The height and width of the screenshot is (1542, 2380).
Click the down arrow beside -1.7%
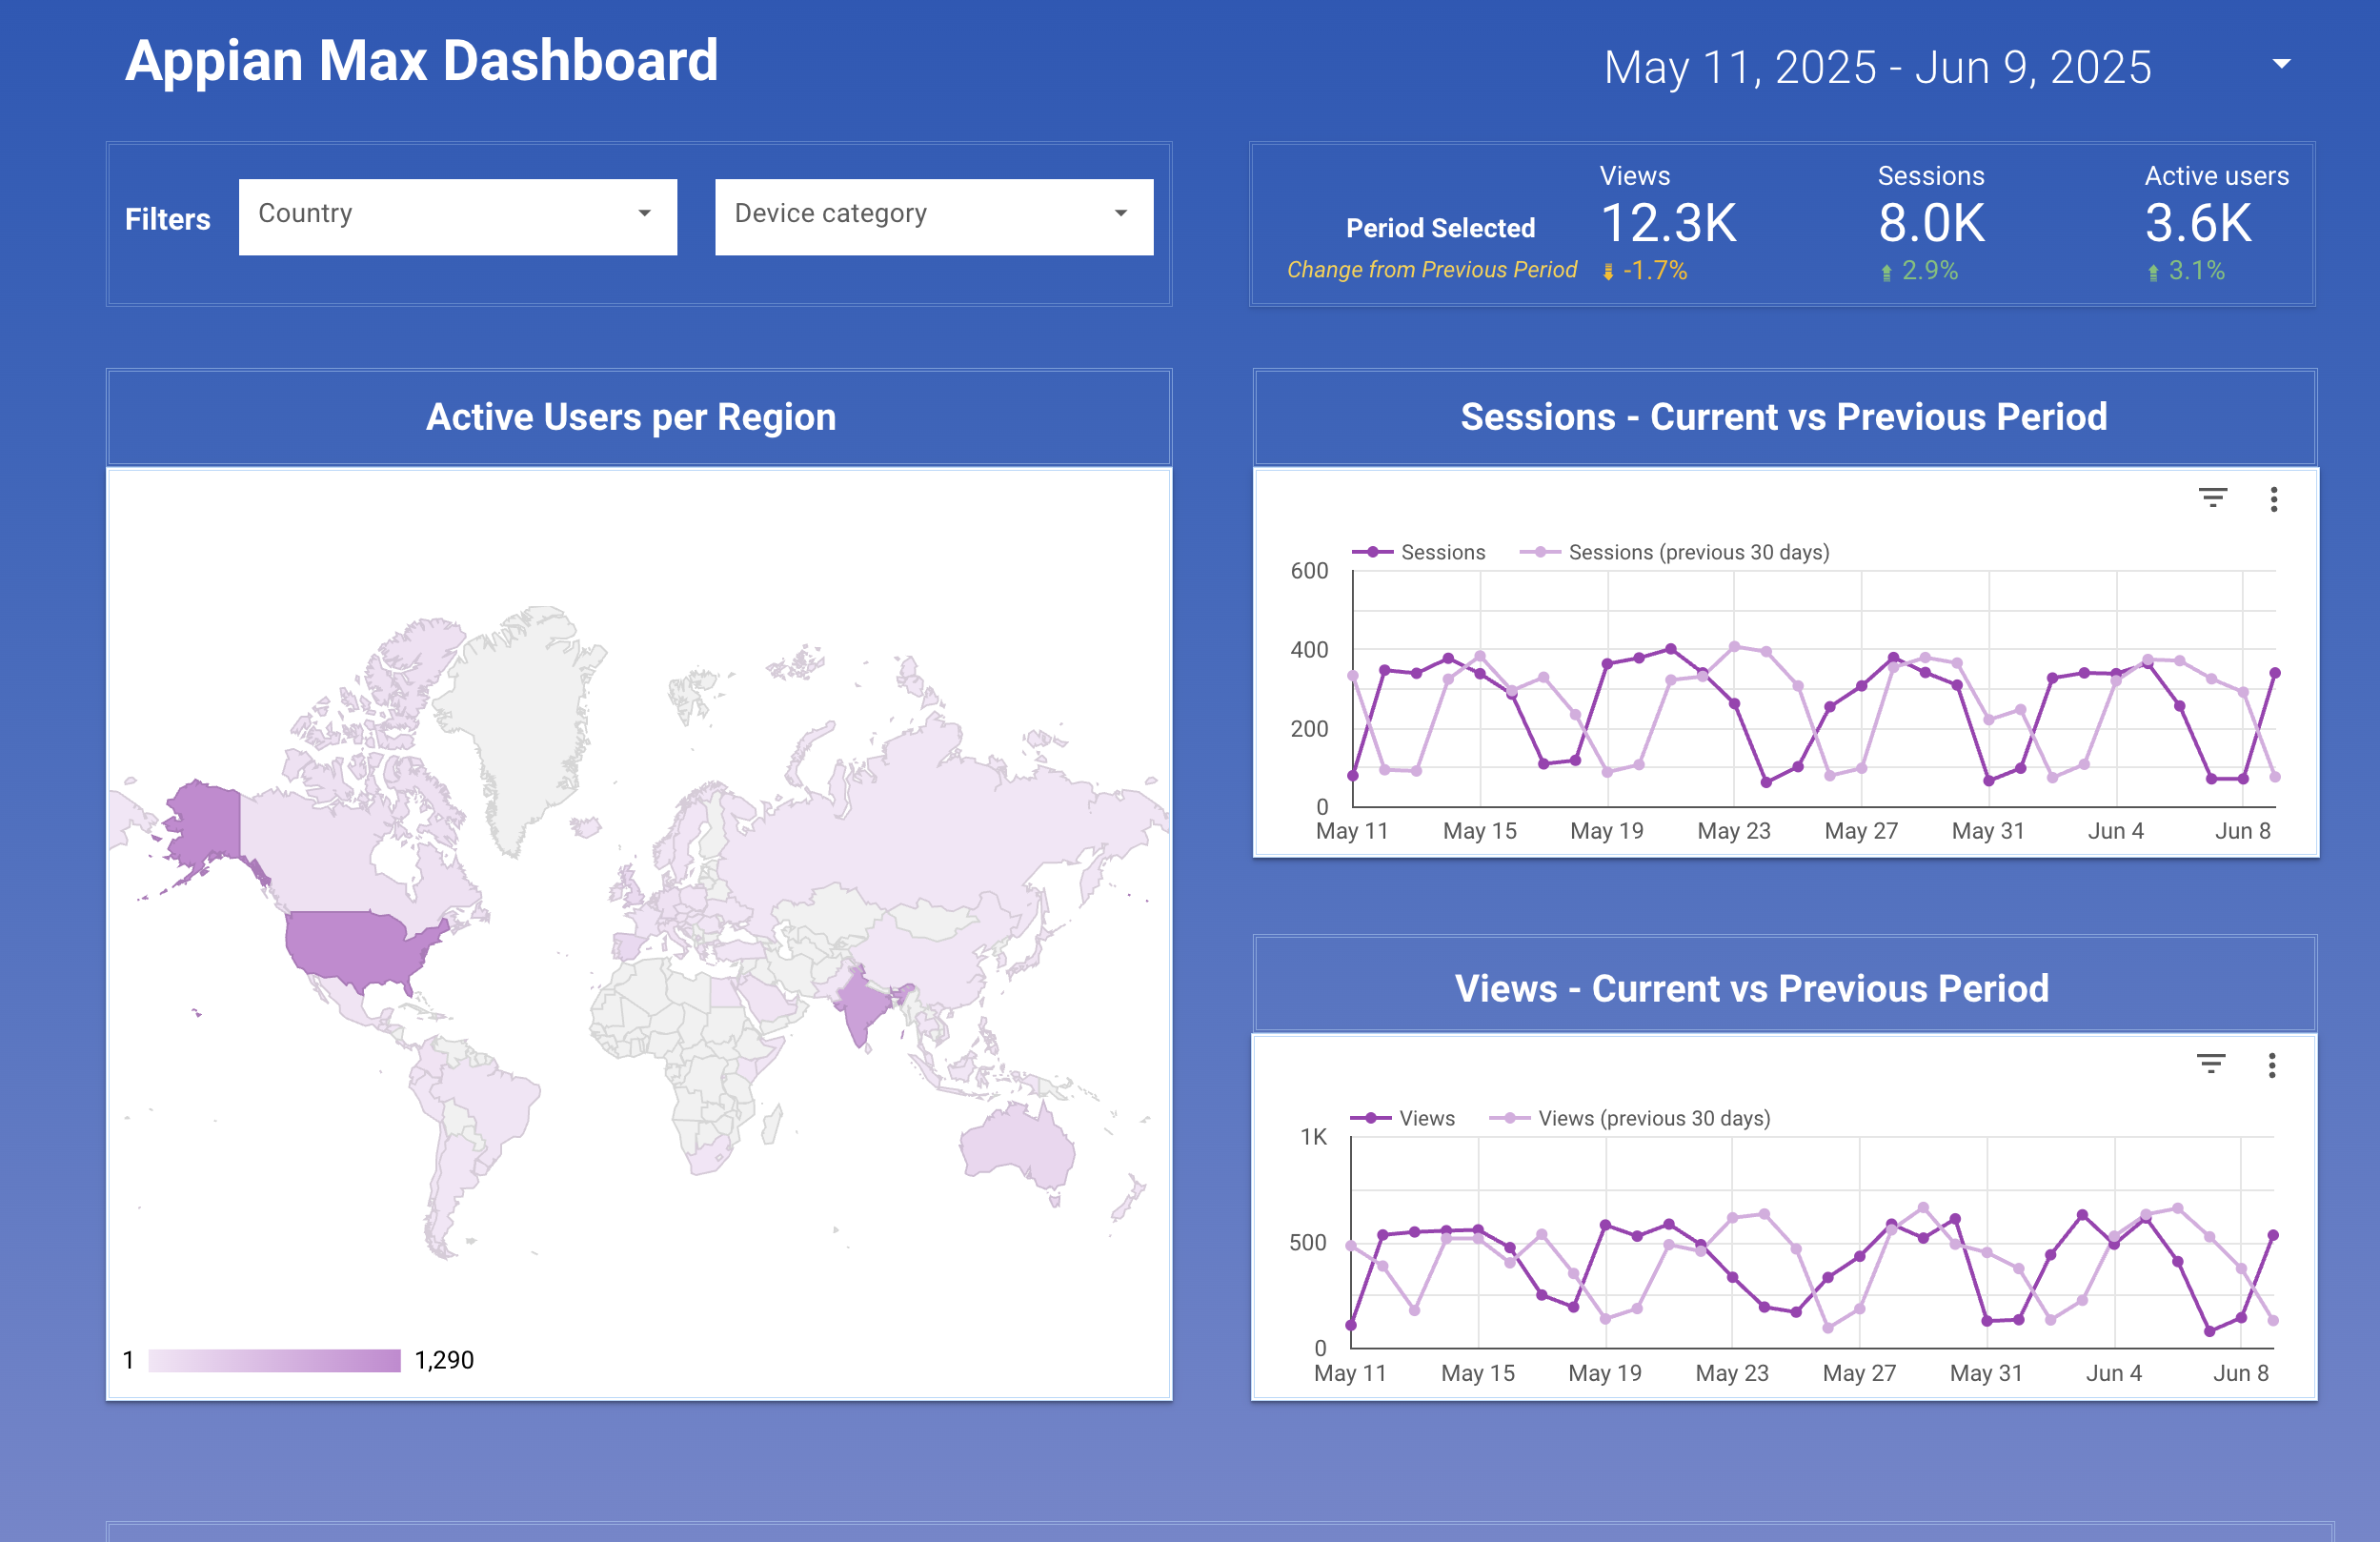click(x=1608, y=272)
